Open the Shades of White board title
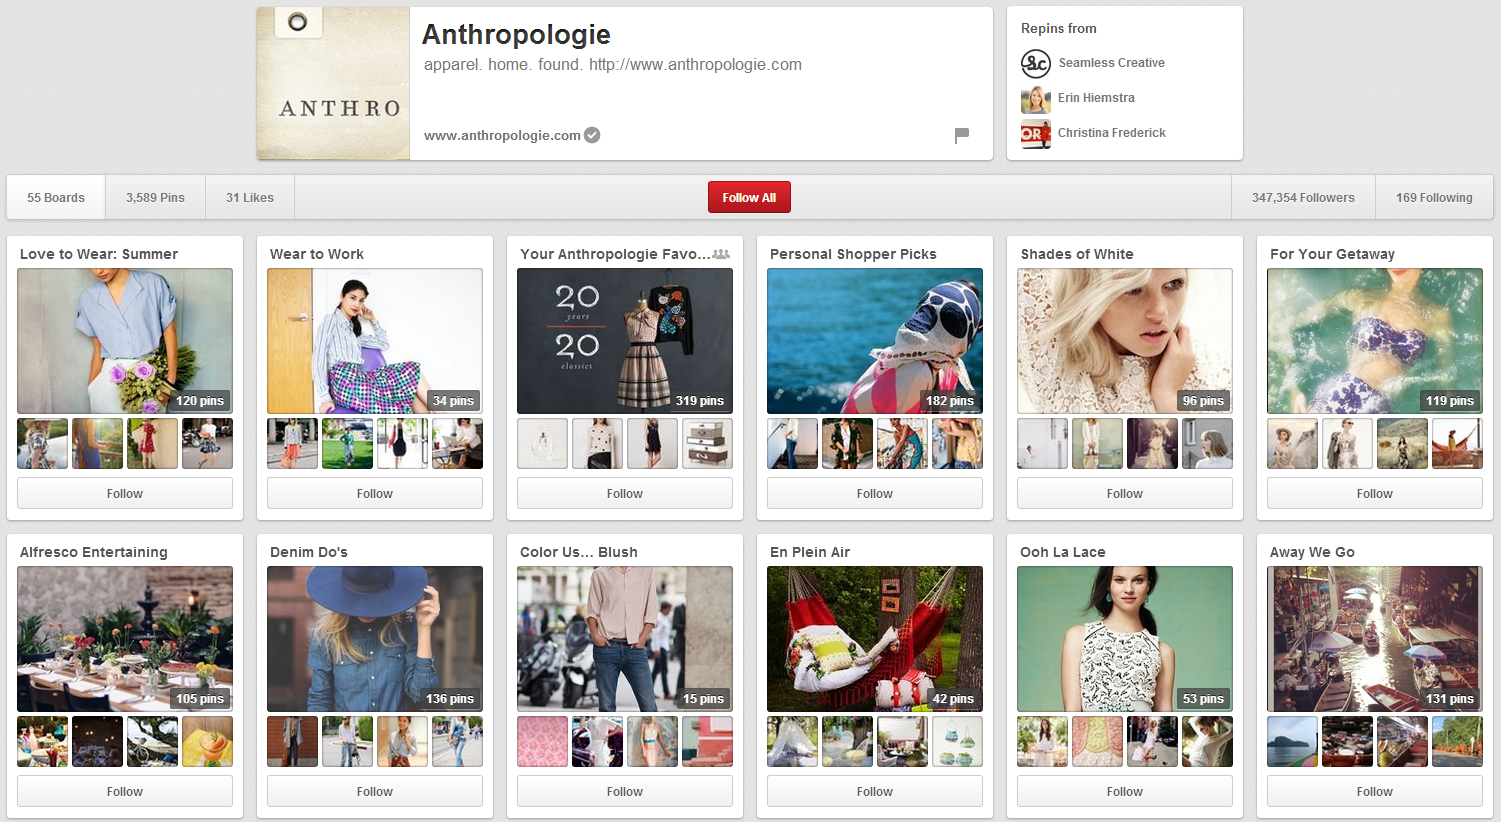 pyautogui.click(x=1077, y=254)
